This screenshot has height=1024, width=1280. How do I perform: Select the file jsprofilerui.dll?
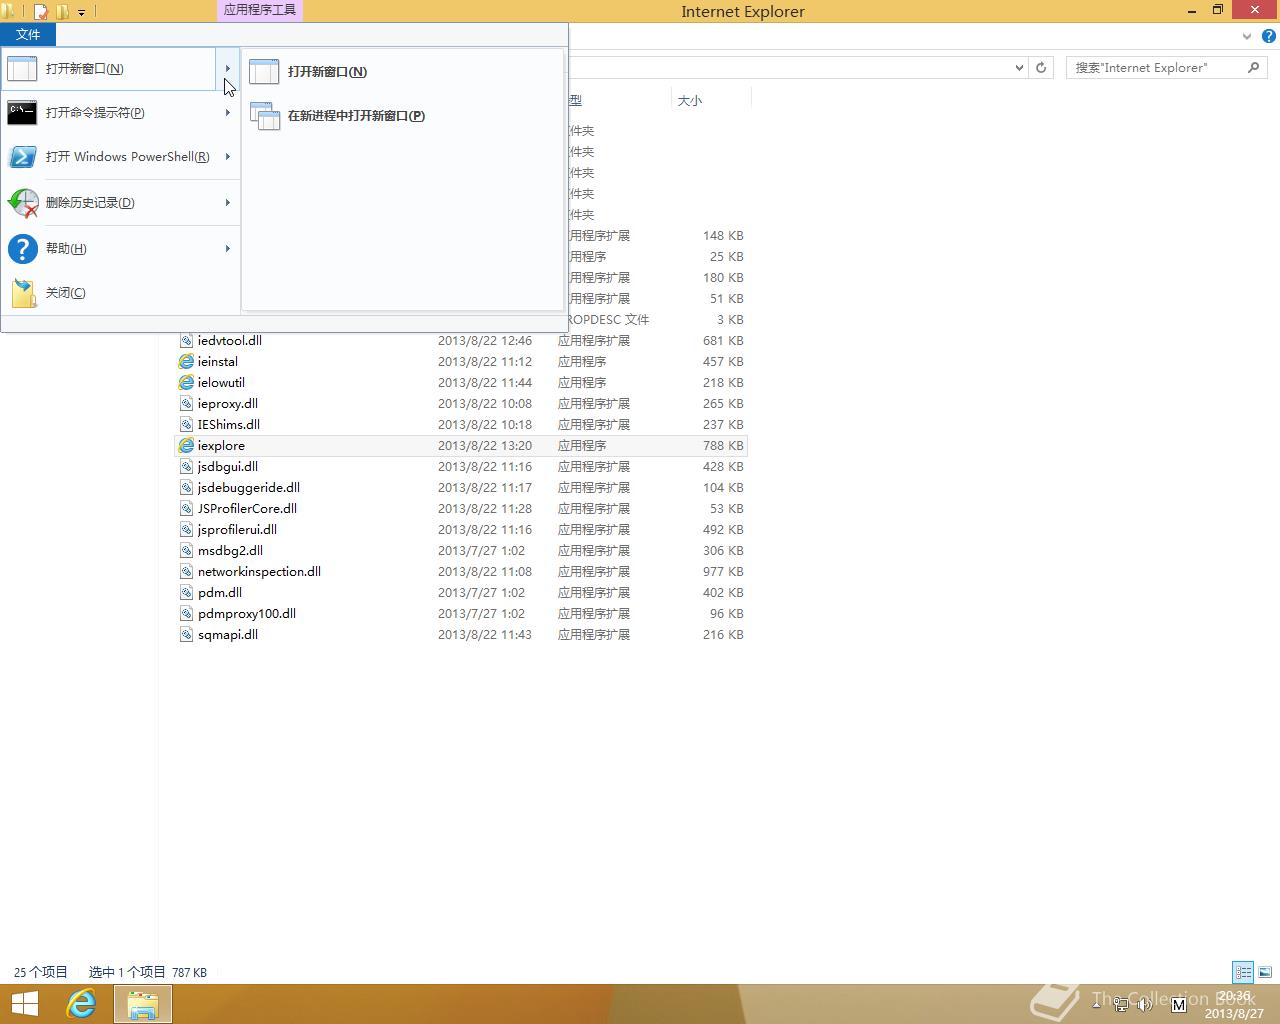(237, 530)
